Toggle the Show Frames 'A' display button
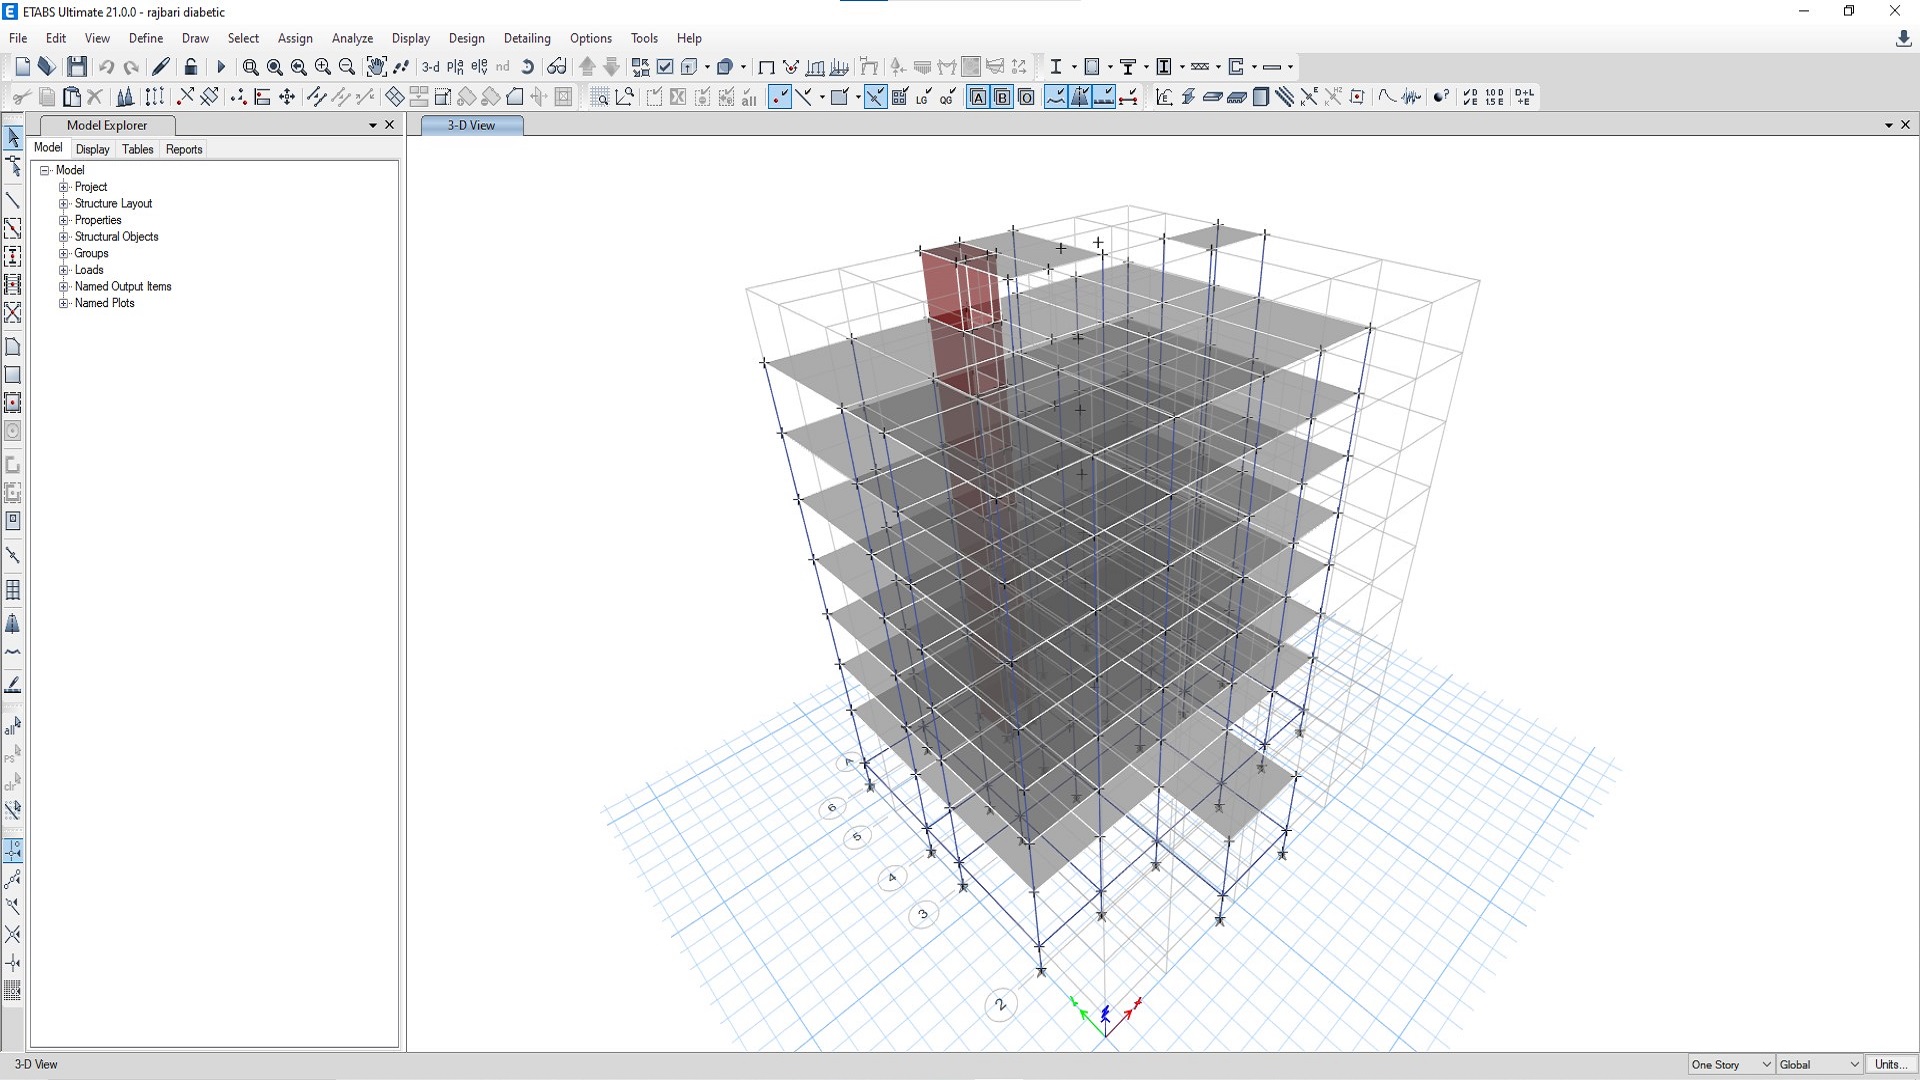Screen dimensions: 1920x1080 (978, 97)
